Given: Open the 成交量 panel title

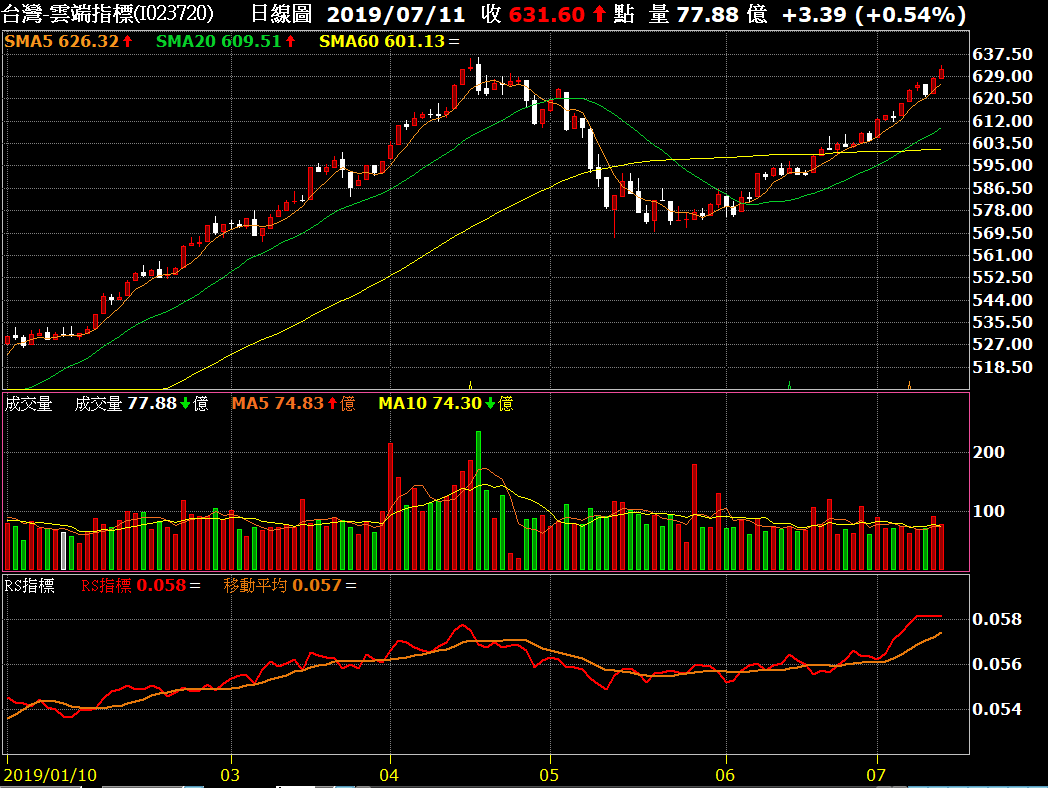Looking at the screenshot, I should (28, 404).
